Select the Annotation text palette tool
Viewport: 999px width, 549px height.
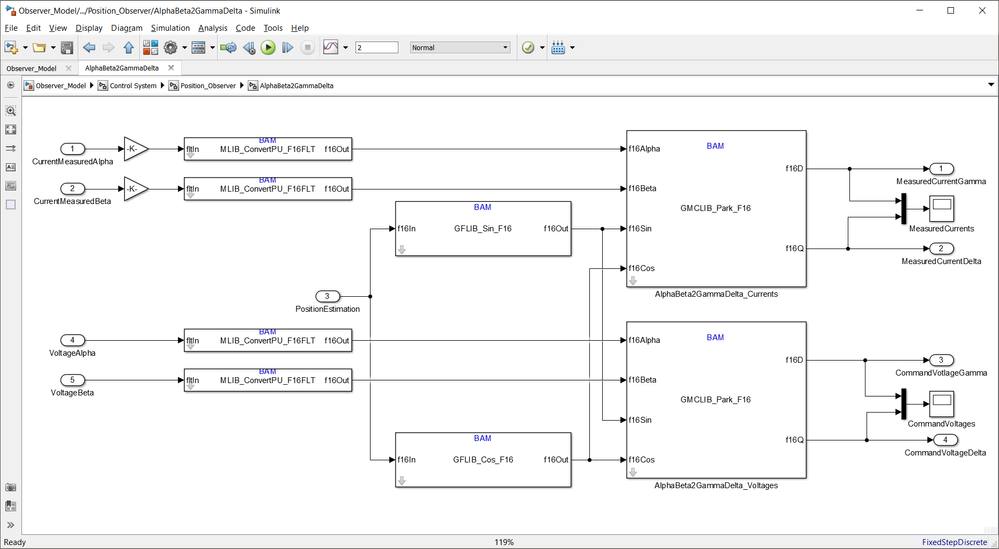click(x=11, y=167)
